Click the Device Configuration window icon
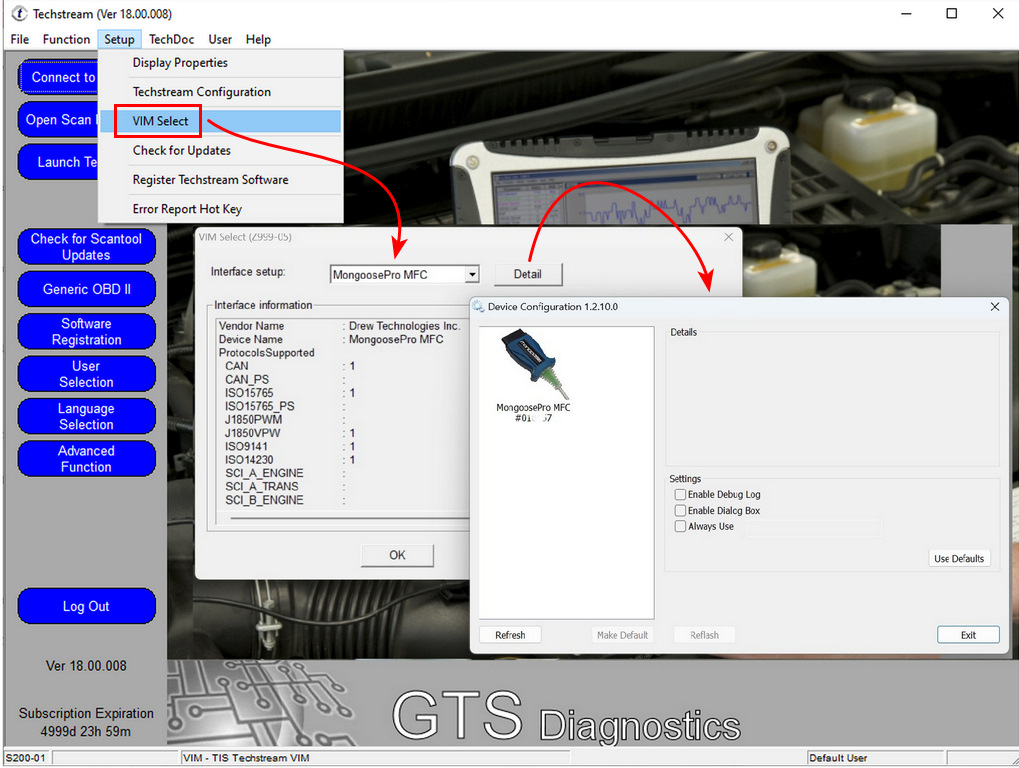 coord(478,307)
